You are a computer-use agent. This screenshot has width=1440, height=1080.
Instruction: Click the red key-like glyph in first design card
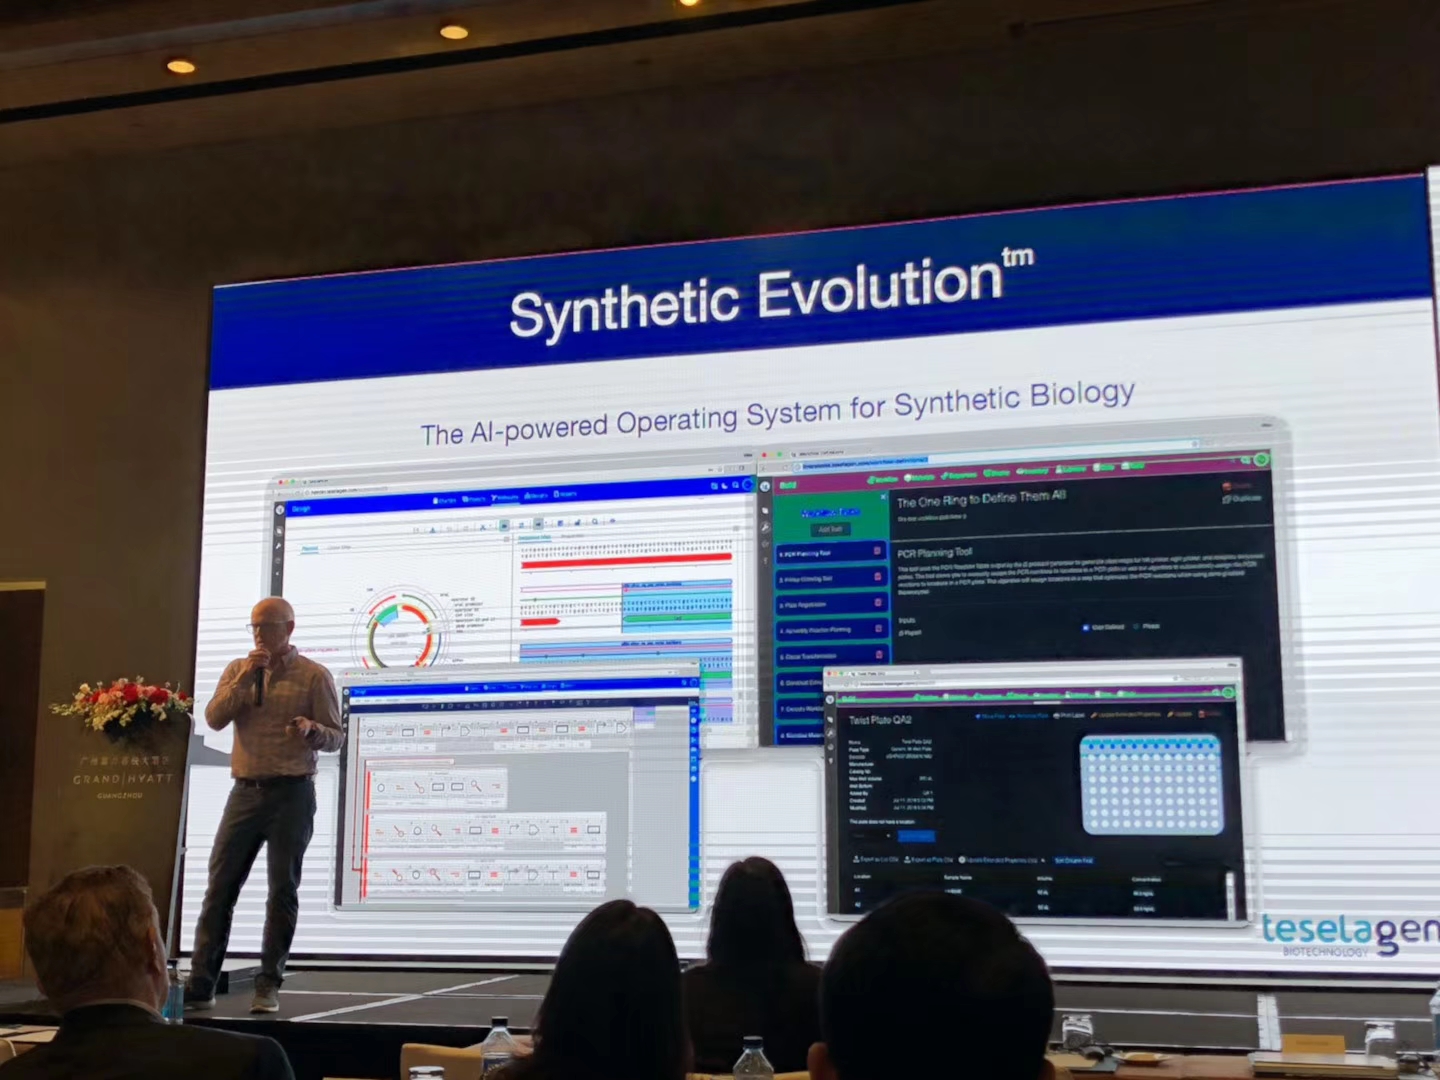point(418,786)
